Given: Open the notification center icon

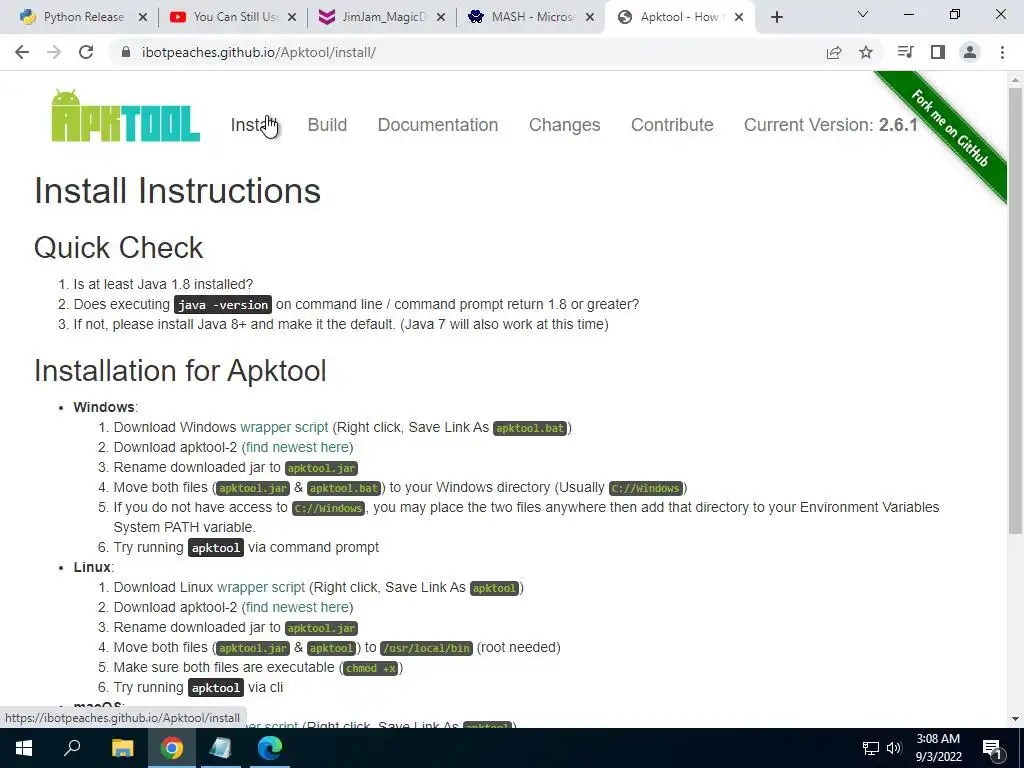Looking at the screenshot, I should [992, 748].
